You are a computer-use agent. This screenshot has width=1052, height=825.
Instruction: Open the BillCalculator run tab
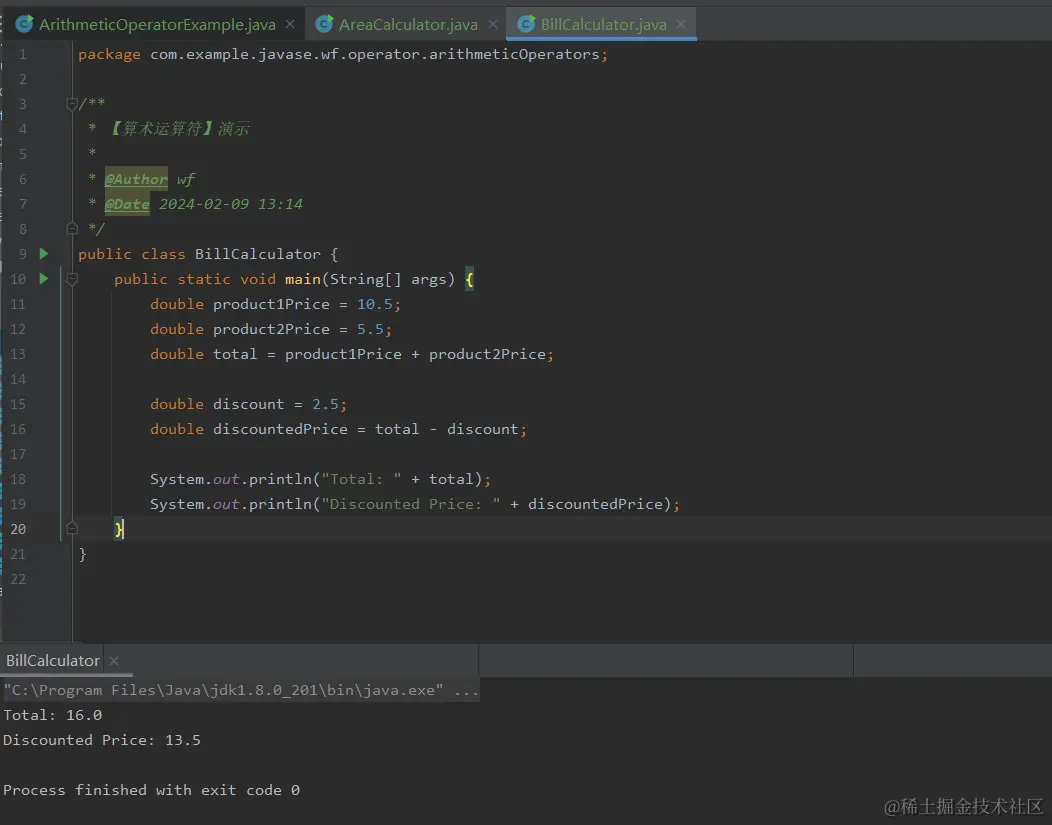(53, 661)
